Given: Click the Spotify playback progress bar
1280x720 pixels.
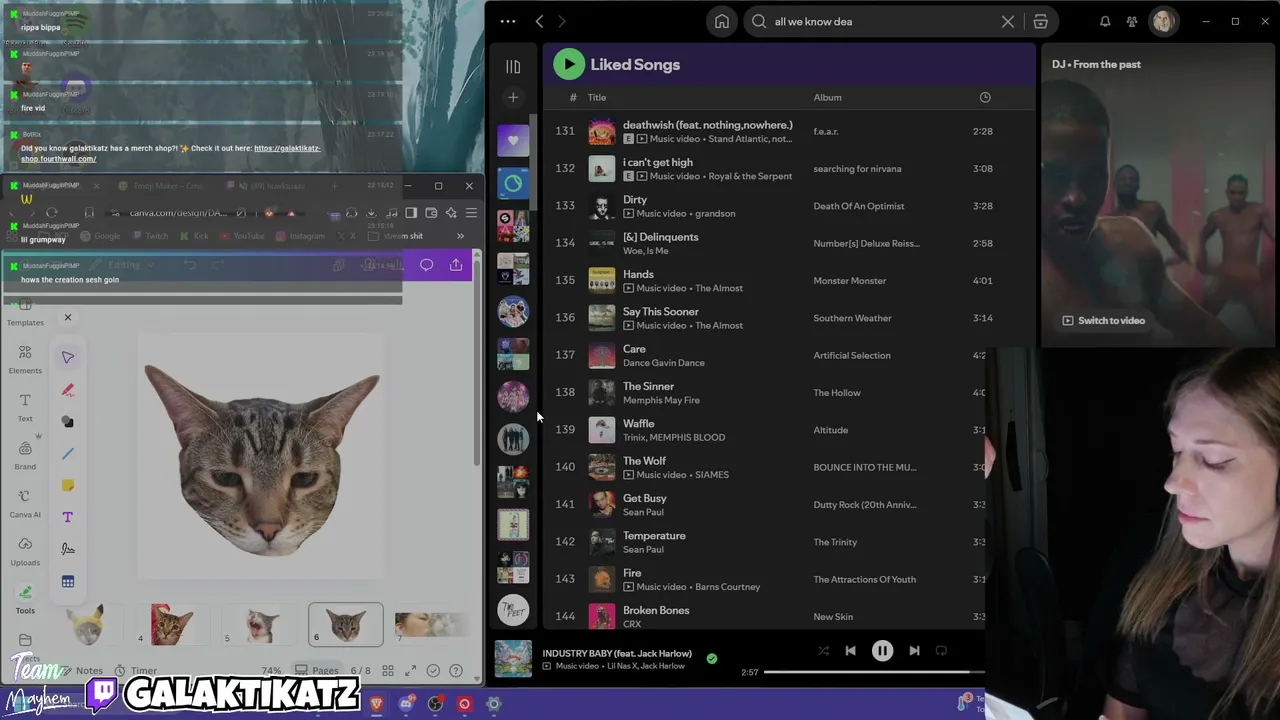Looking at the screenshot, I should point(875,672).
